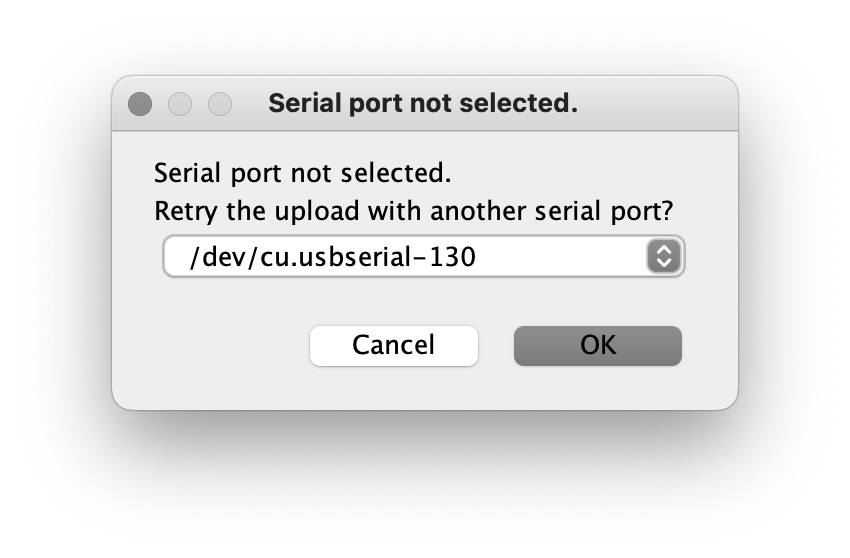The width and height of the screenshot is (850, 558).
Task: Cancel the serial port retry dialog
Action: [x=394, y=345]
